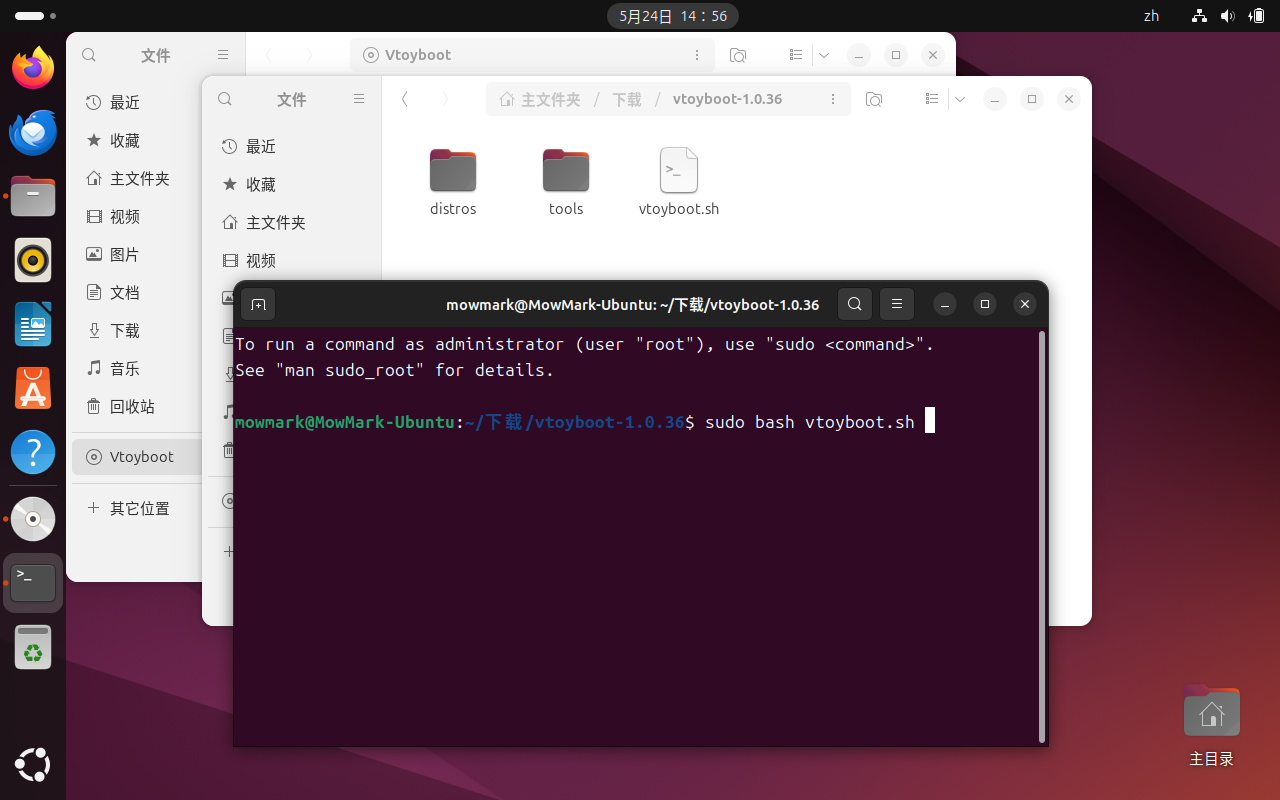Open the clock and calendar in top bar
Viewport: 1280px width, 800px height.
click(x=673, y=16)
